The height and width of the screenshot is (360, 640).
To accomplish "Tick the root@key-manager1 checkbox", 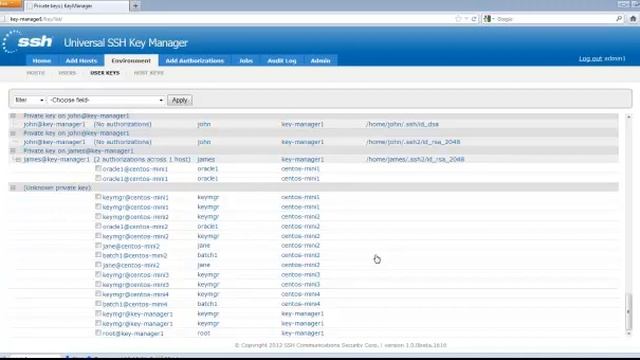I will point(98,333).
